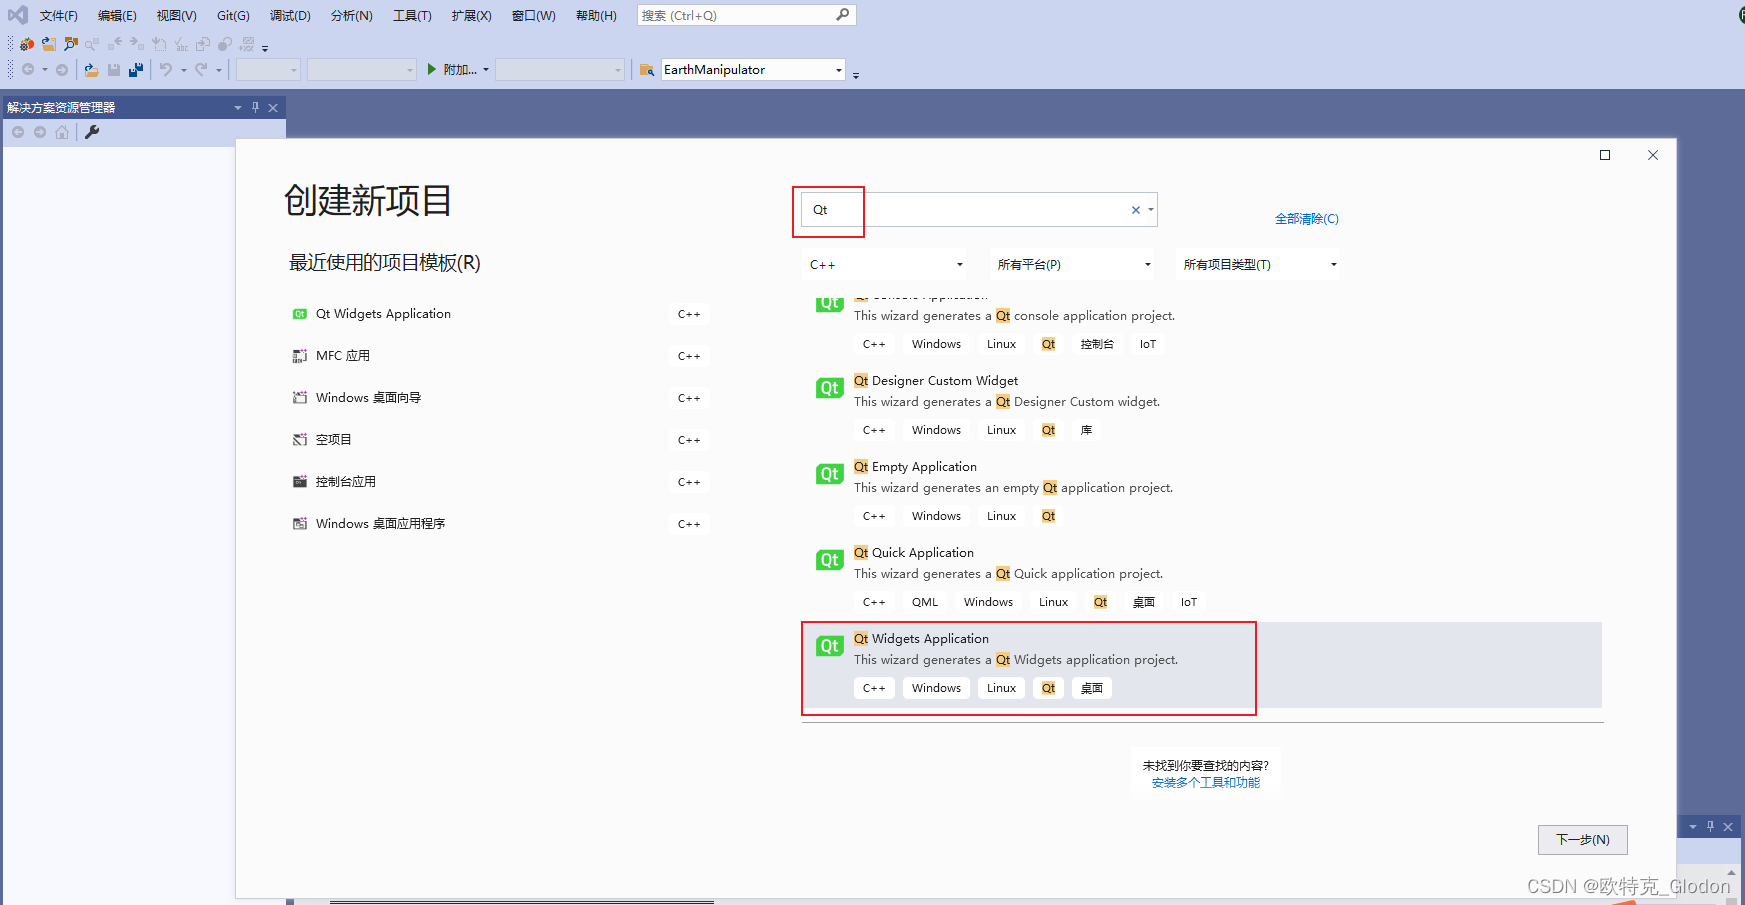Expand the upper toolbar overflow options arrow
1745x905 pixels.
265,47
